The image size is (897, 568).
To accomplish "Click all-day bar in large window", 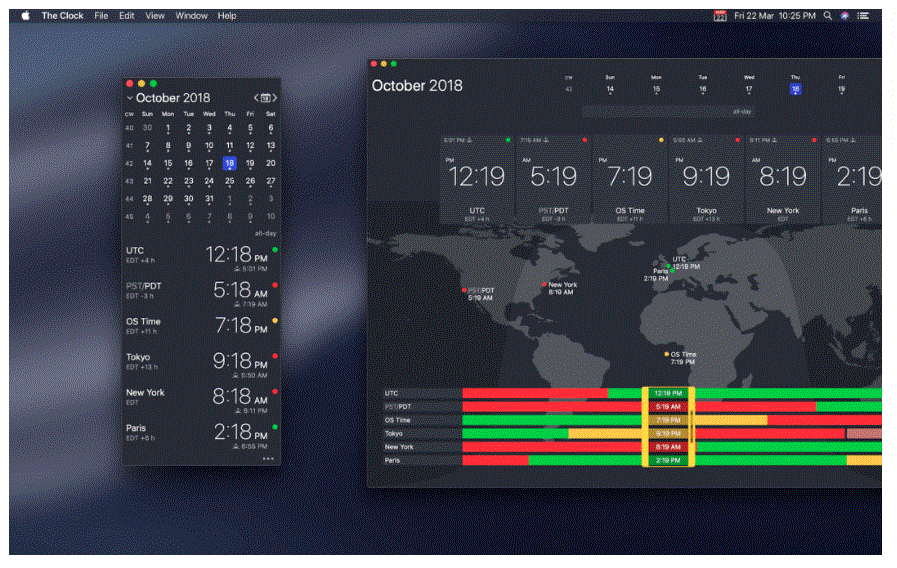I will [668, 112].
